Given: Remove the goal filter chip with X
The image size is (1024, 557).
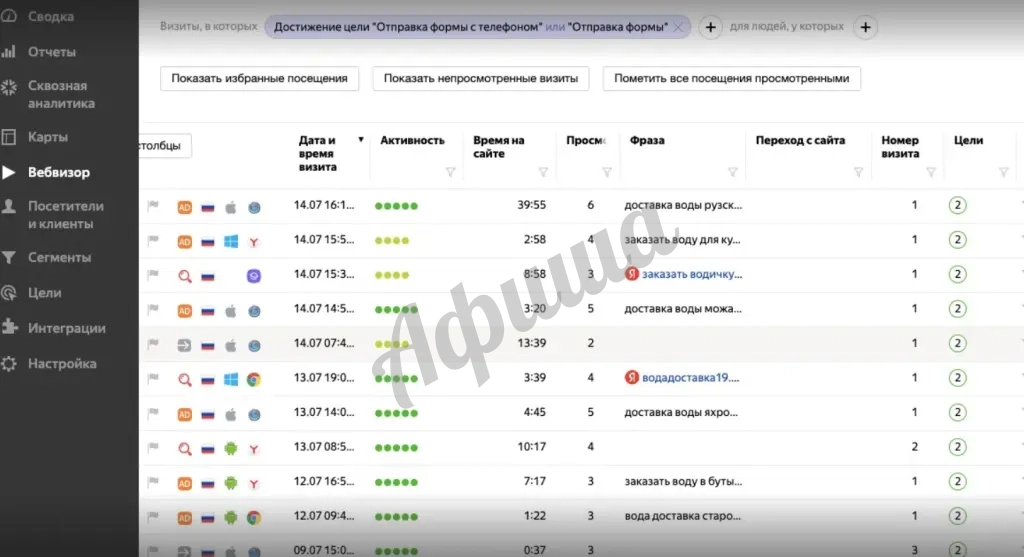Looking at the screenshot, I should [679, 28].
